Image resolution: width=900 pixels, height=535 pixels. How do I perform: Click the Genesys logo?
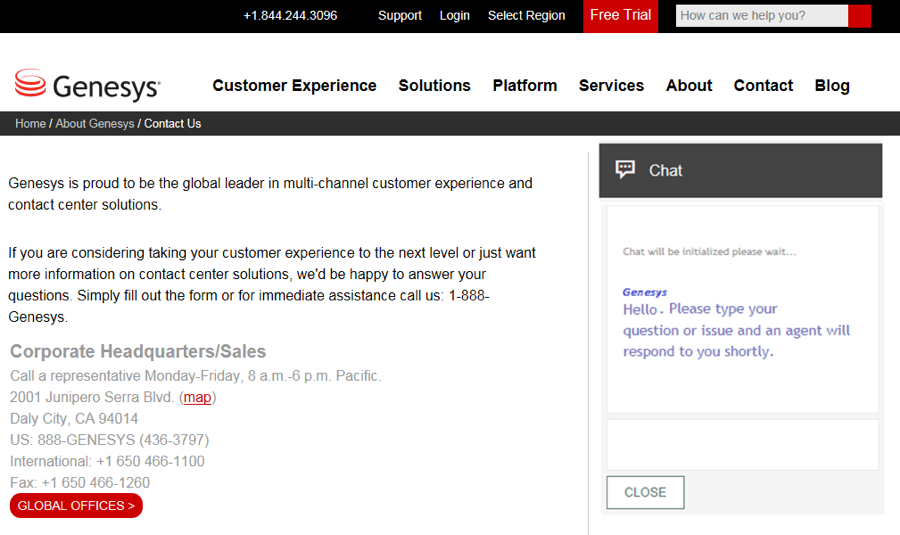[87, 86]
